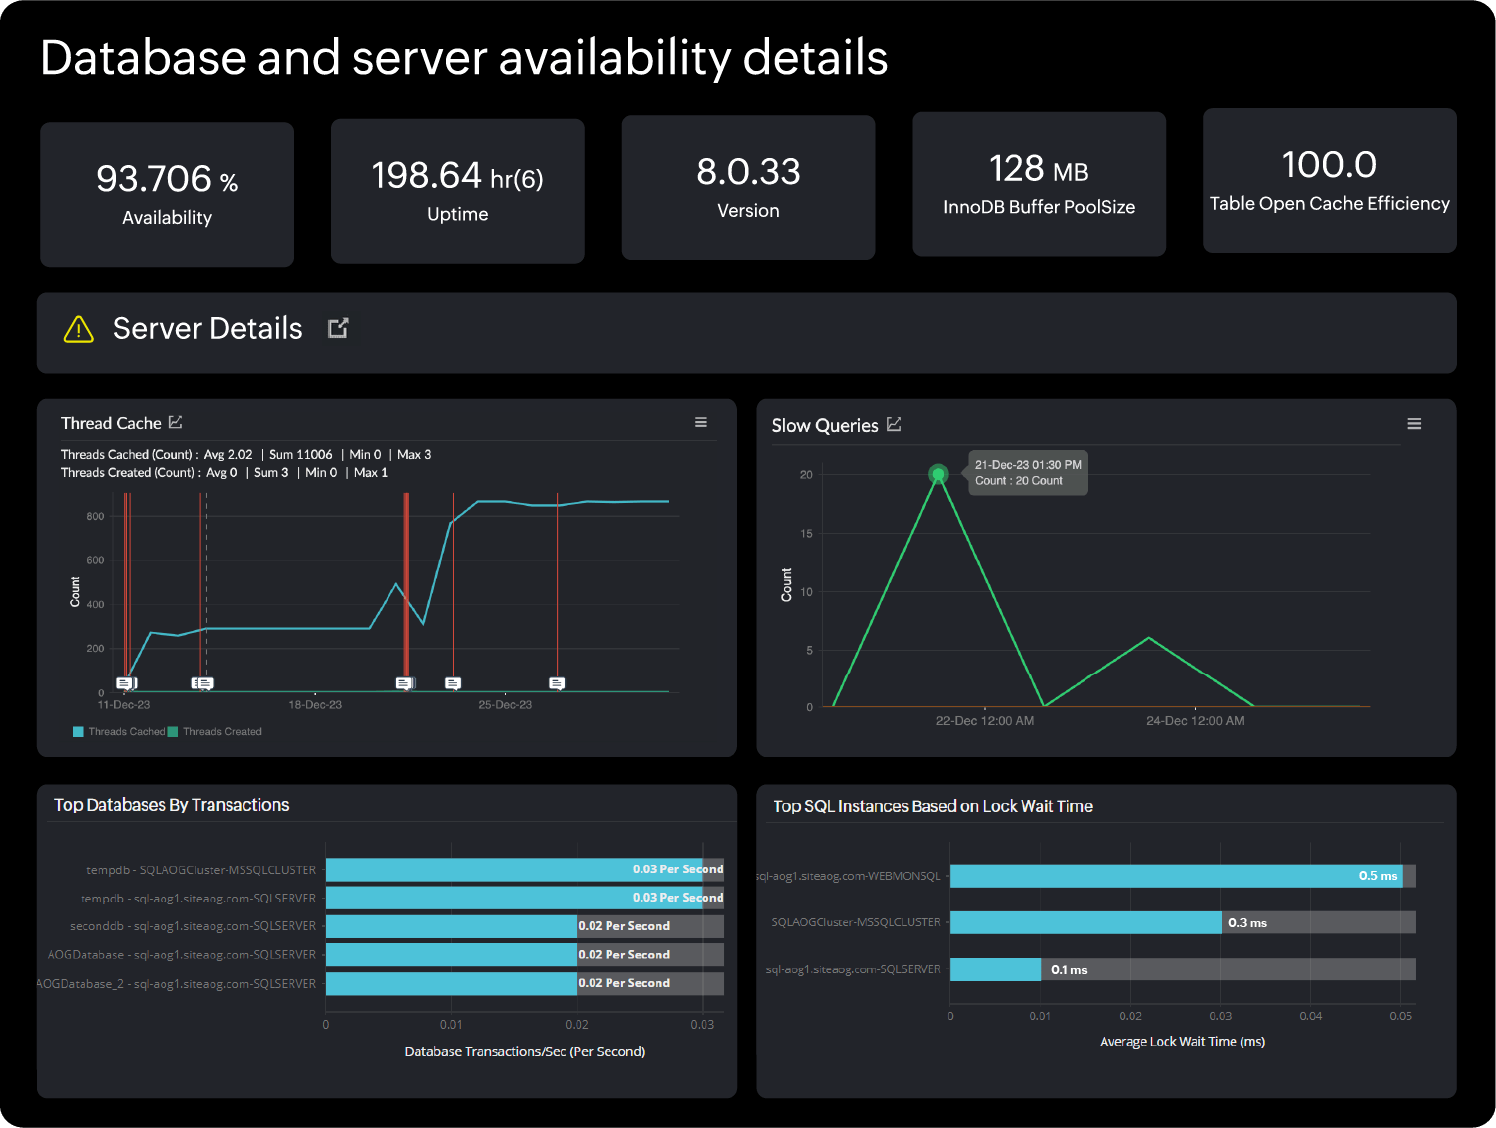Click the warning triangle icon beside Server Details

[x=78, y=329]
